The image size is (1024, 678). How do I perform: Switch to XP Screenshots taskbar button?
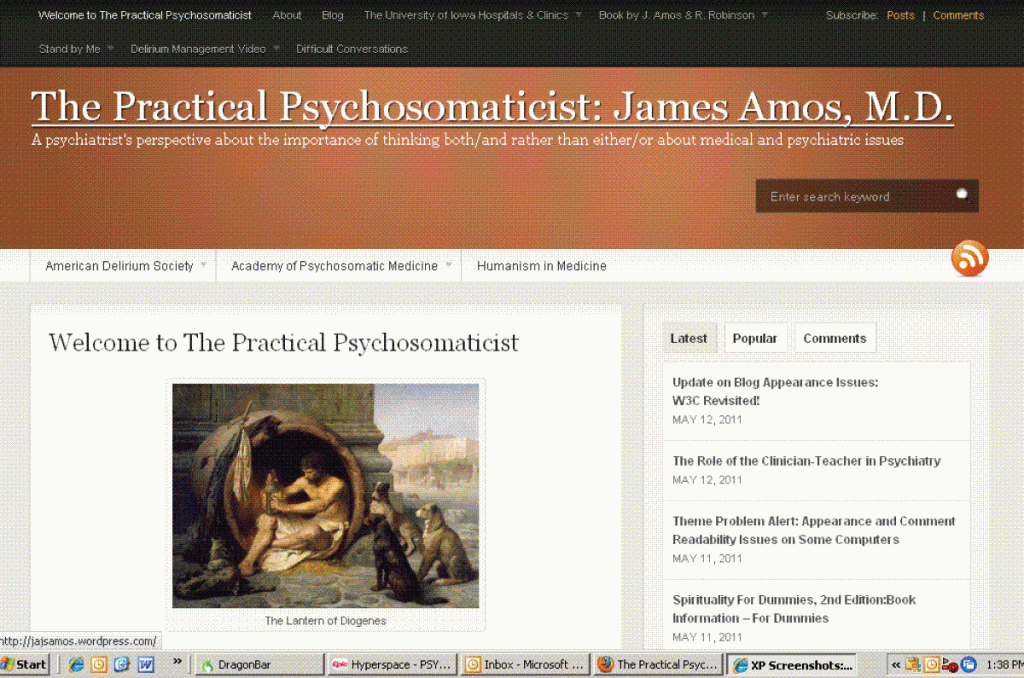792,665
